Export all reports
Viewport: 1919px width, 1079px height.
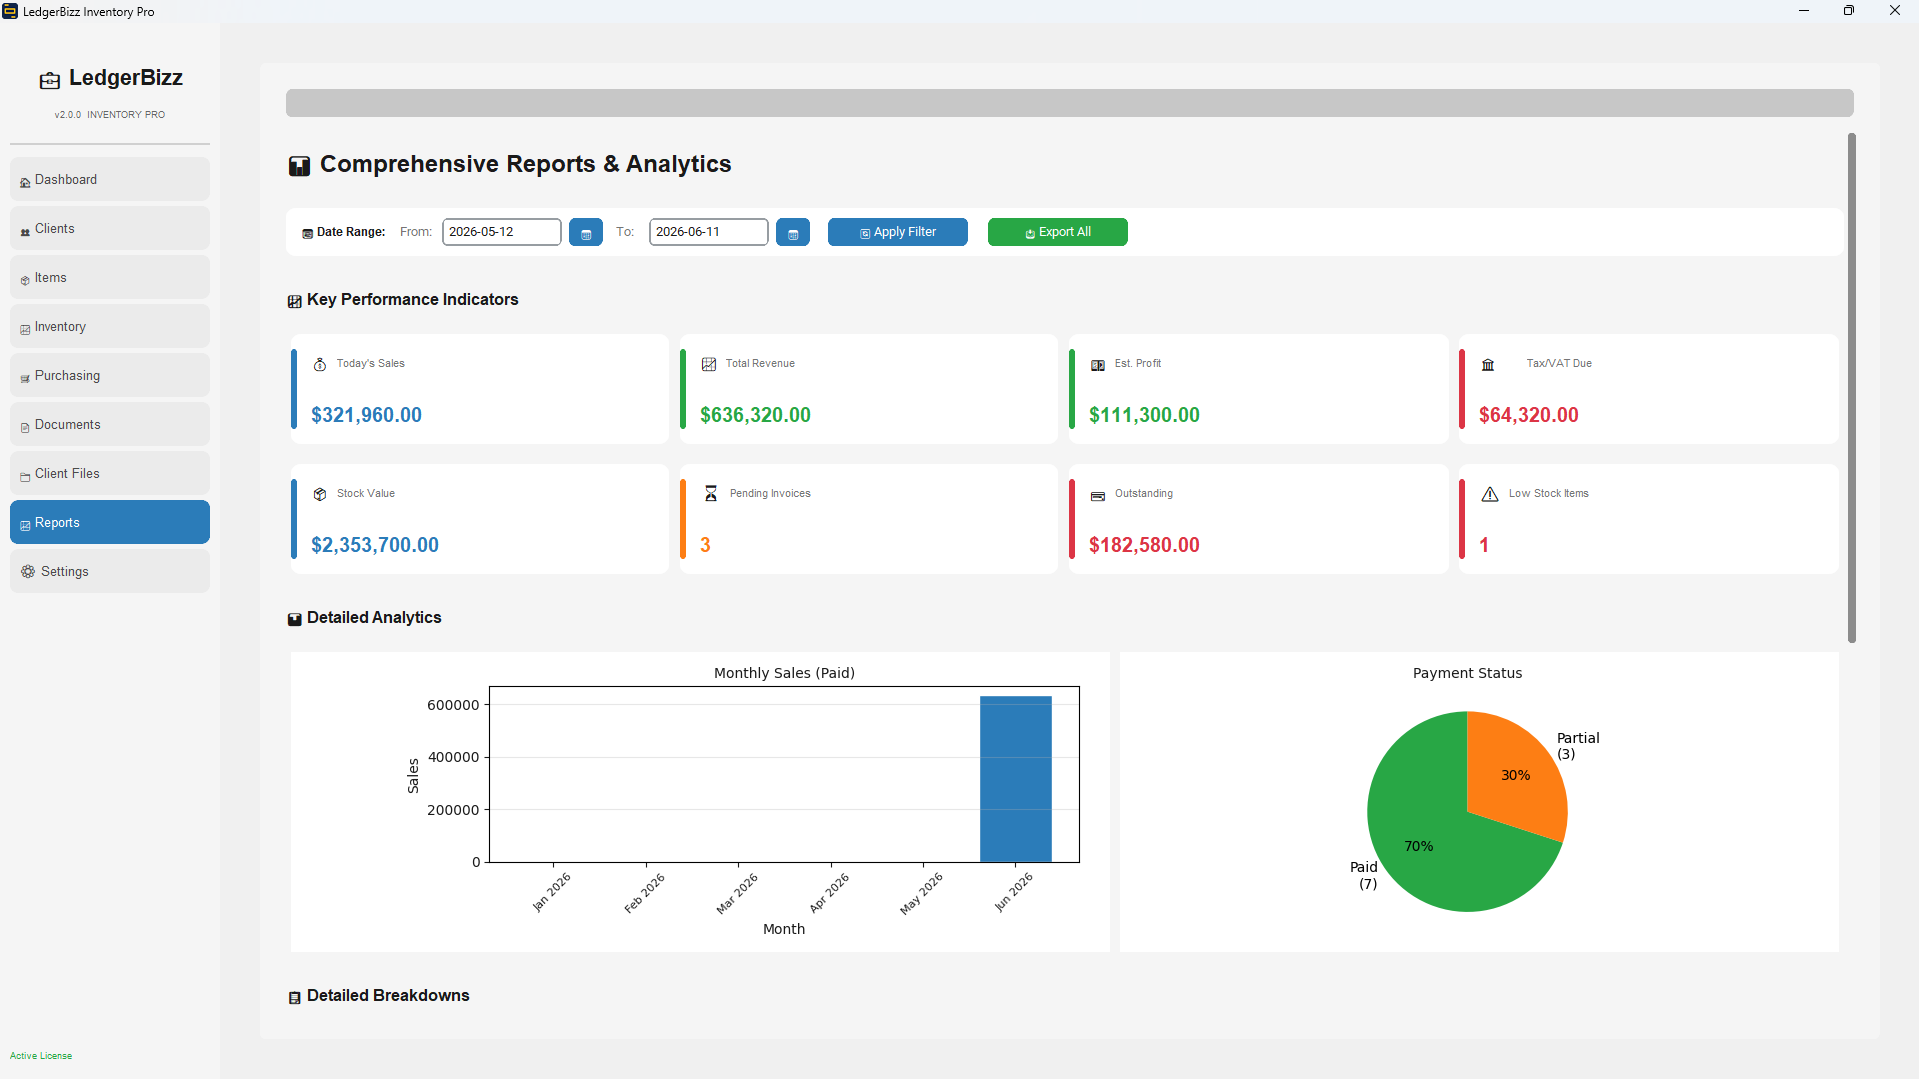coord(1058,232)
